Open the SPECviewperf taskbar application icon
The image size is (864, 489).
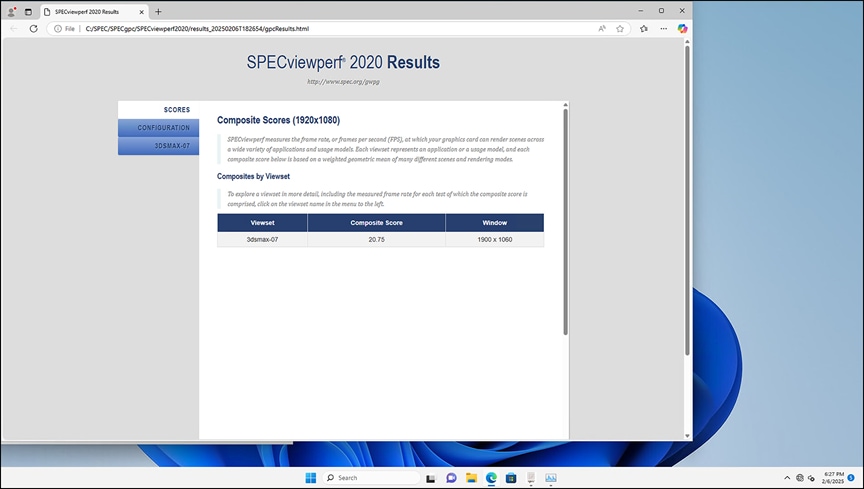click(x=531, y=478)
